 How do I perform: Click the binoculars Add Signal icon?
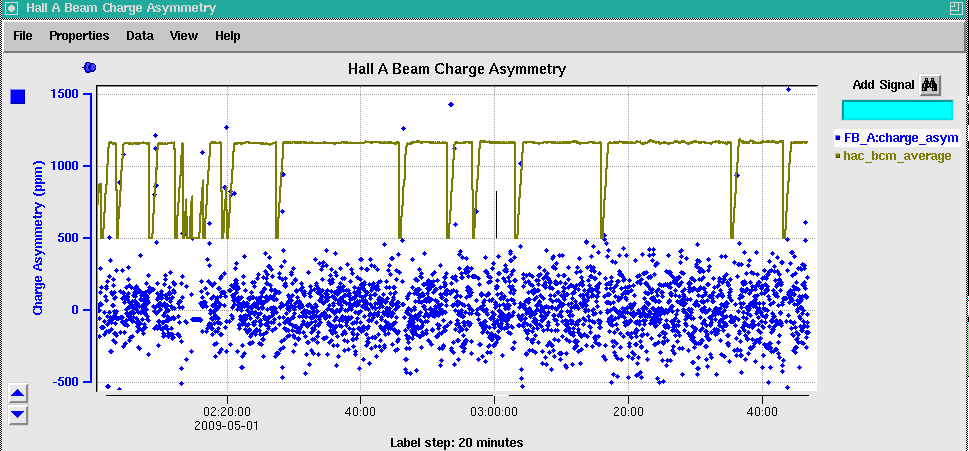(x=930, y=85)
